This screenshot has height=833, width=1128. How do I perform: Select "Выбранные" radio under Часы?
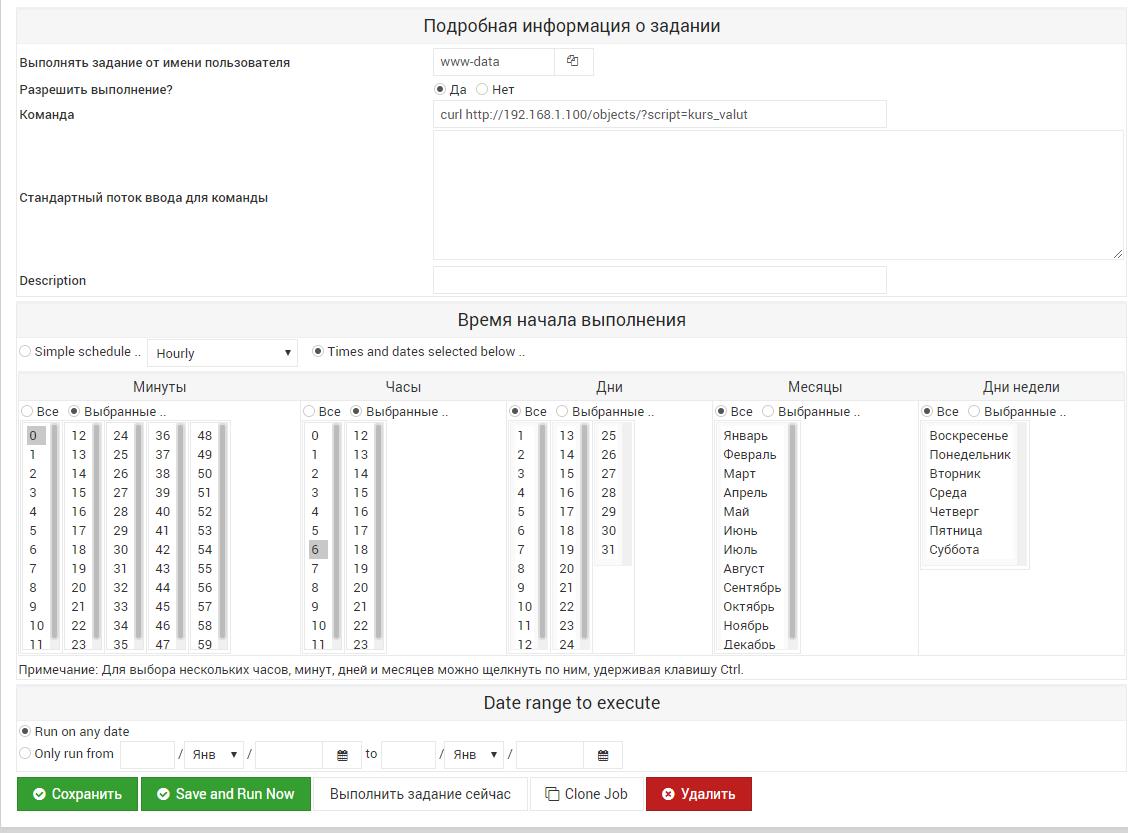tap(356, 411)
